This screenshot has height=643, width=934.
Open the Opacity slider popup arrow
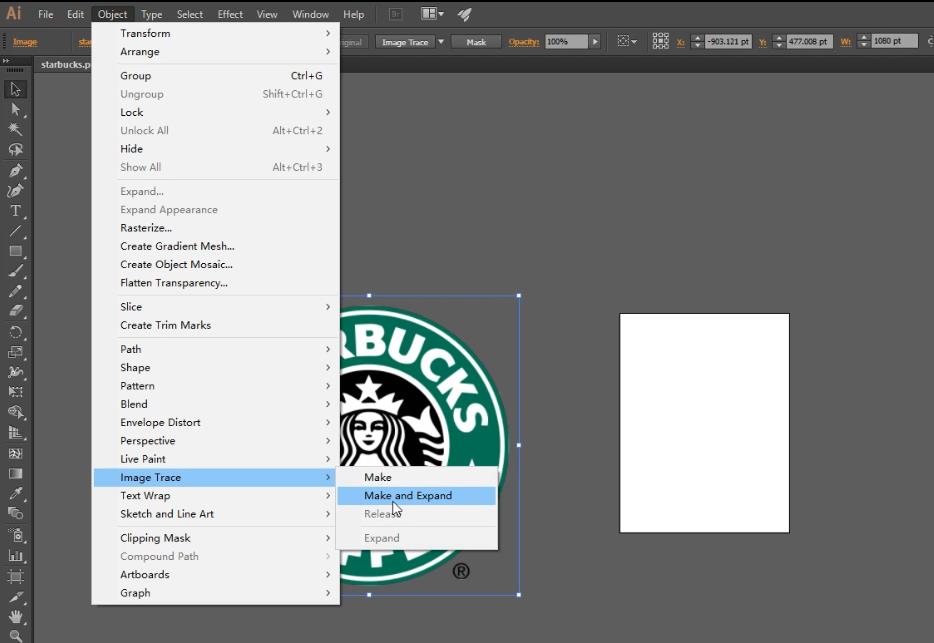[595, 42]
